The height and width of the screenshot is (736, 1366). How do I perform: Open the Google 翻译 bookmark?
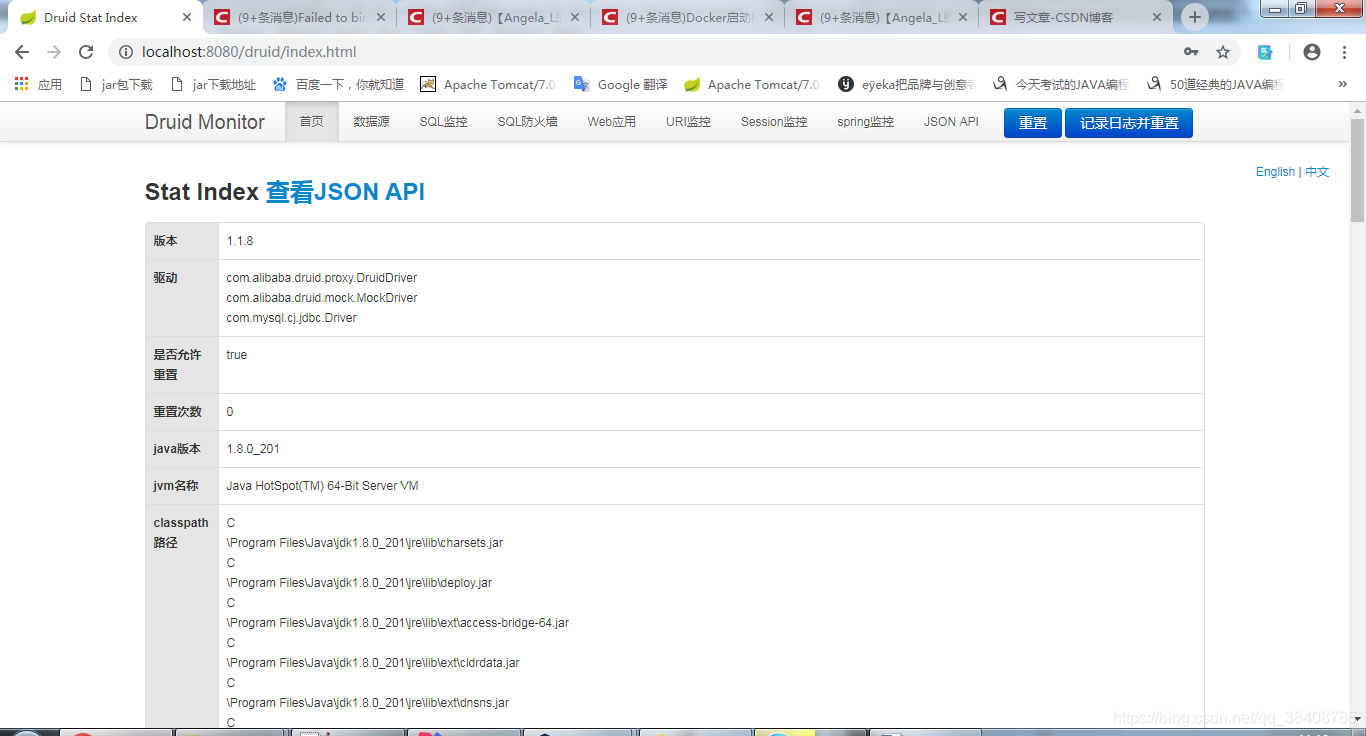click(620, 85)
